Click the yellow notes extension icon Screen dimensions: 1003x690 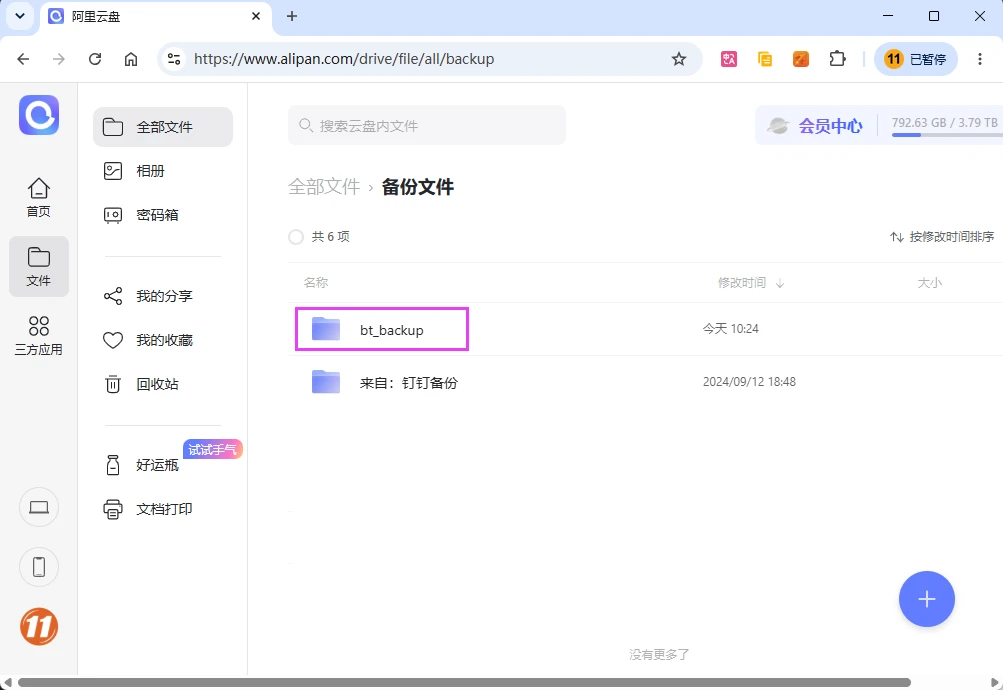pos(764,59)
